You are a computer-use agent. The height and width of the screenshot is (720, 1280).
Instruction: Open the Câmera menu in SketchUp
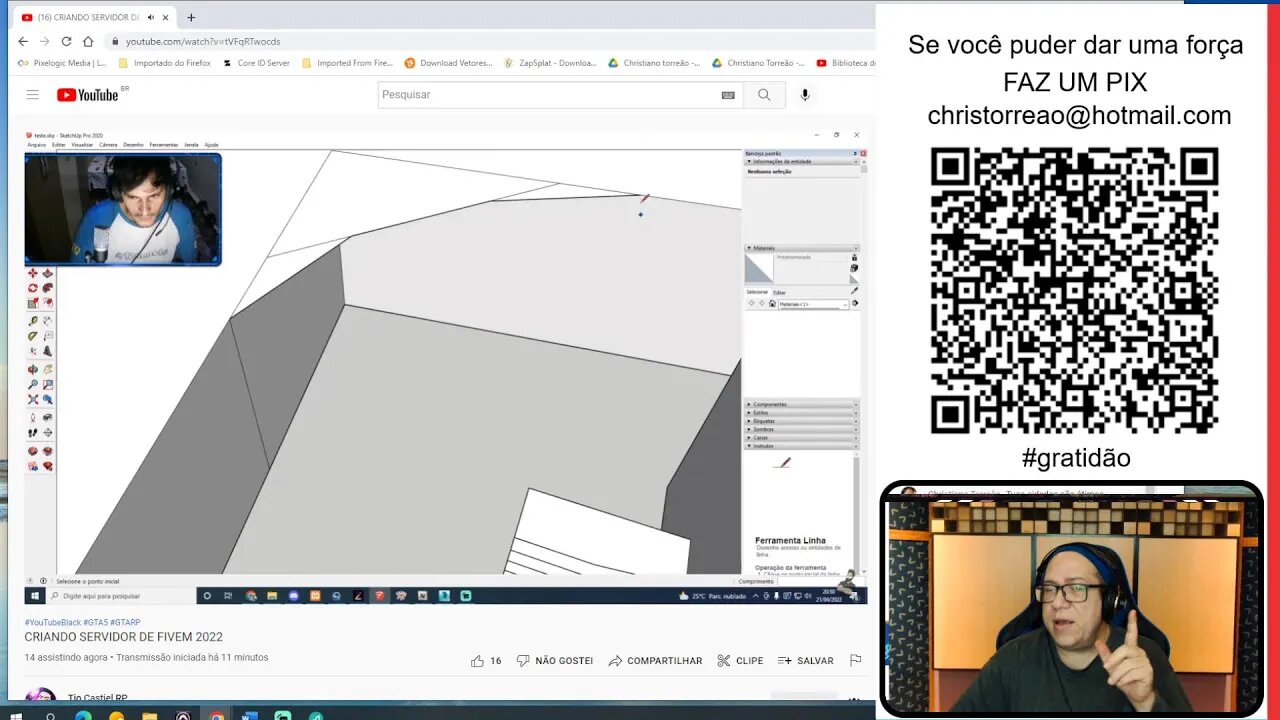point(108,145)
